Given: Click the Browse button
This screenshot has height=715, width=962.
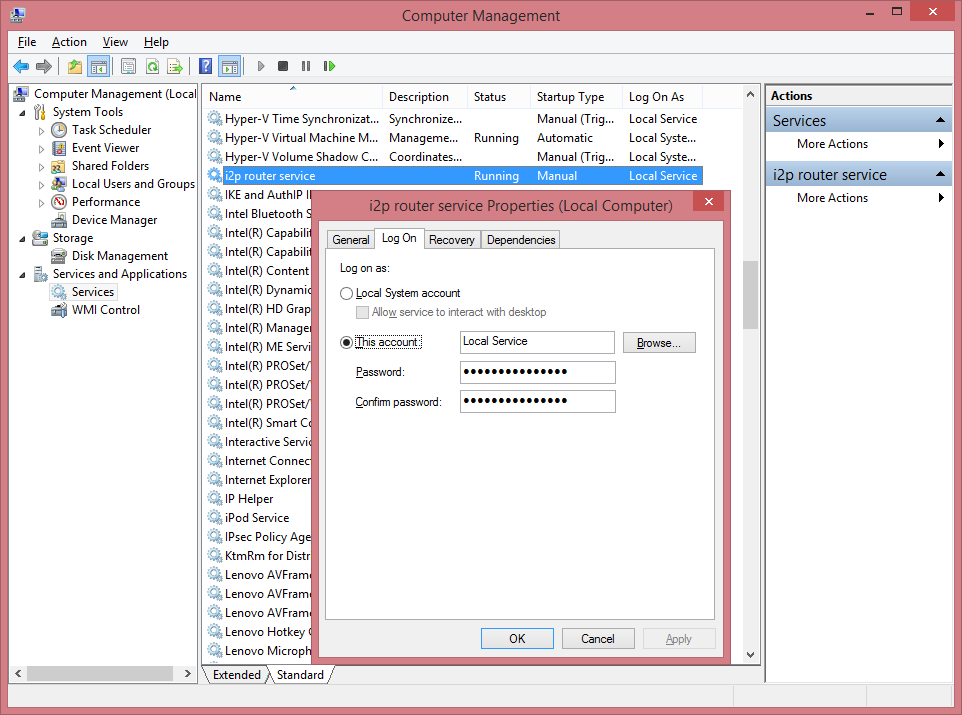Looking at the screenshot, I should click(x=659, y=342).
